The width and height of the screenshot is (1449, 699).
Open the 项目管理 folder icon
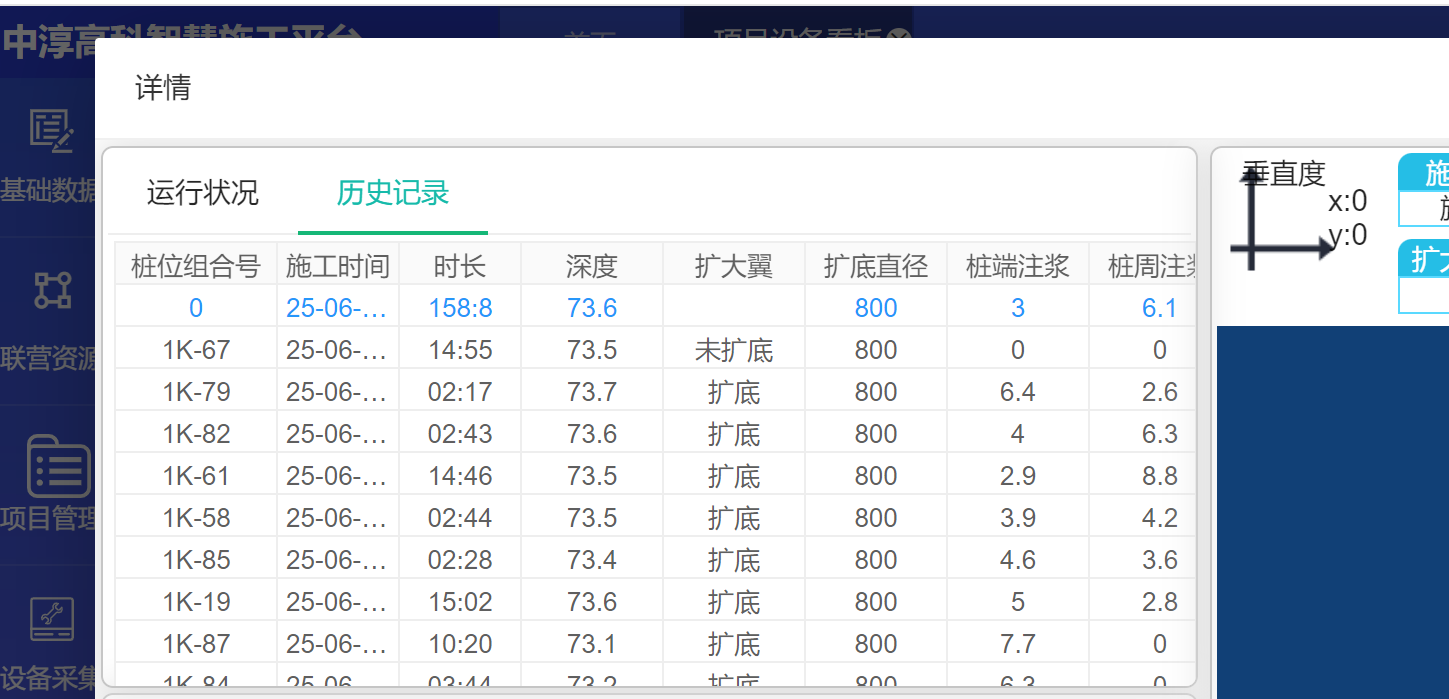coord(58,466)
